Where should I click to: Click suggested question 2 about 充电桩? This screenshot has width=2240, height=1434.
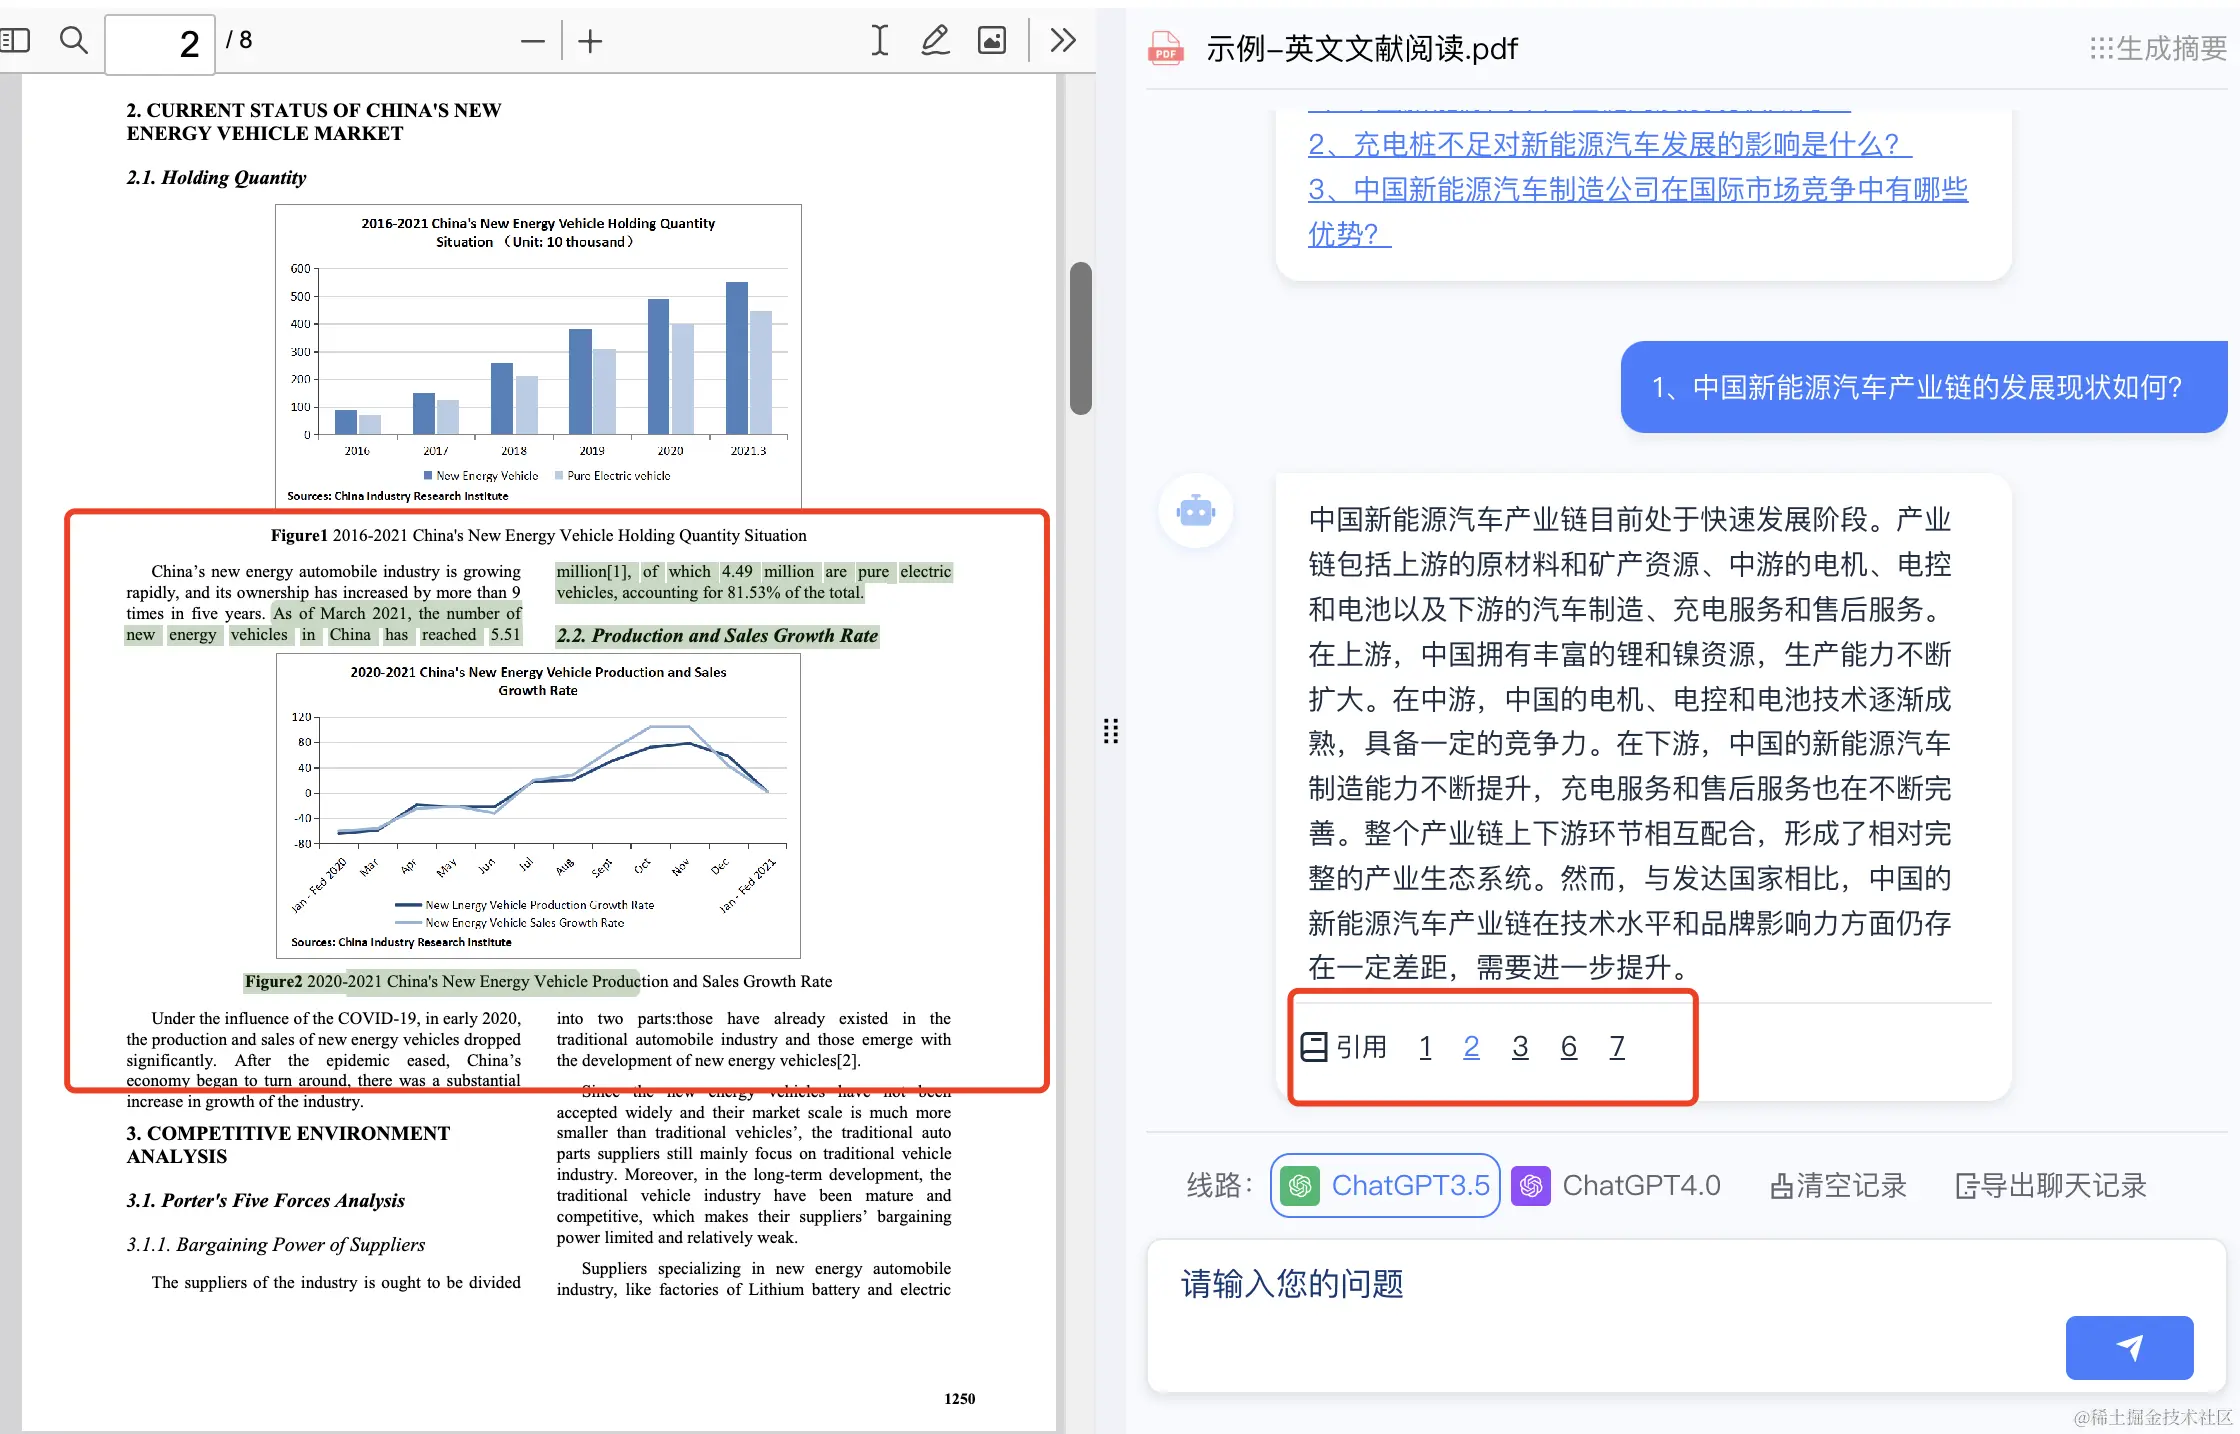1609,144
